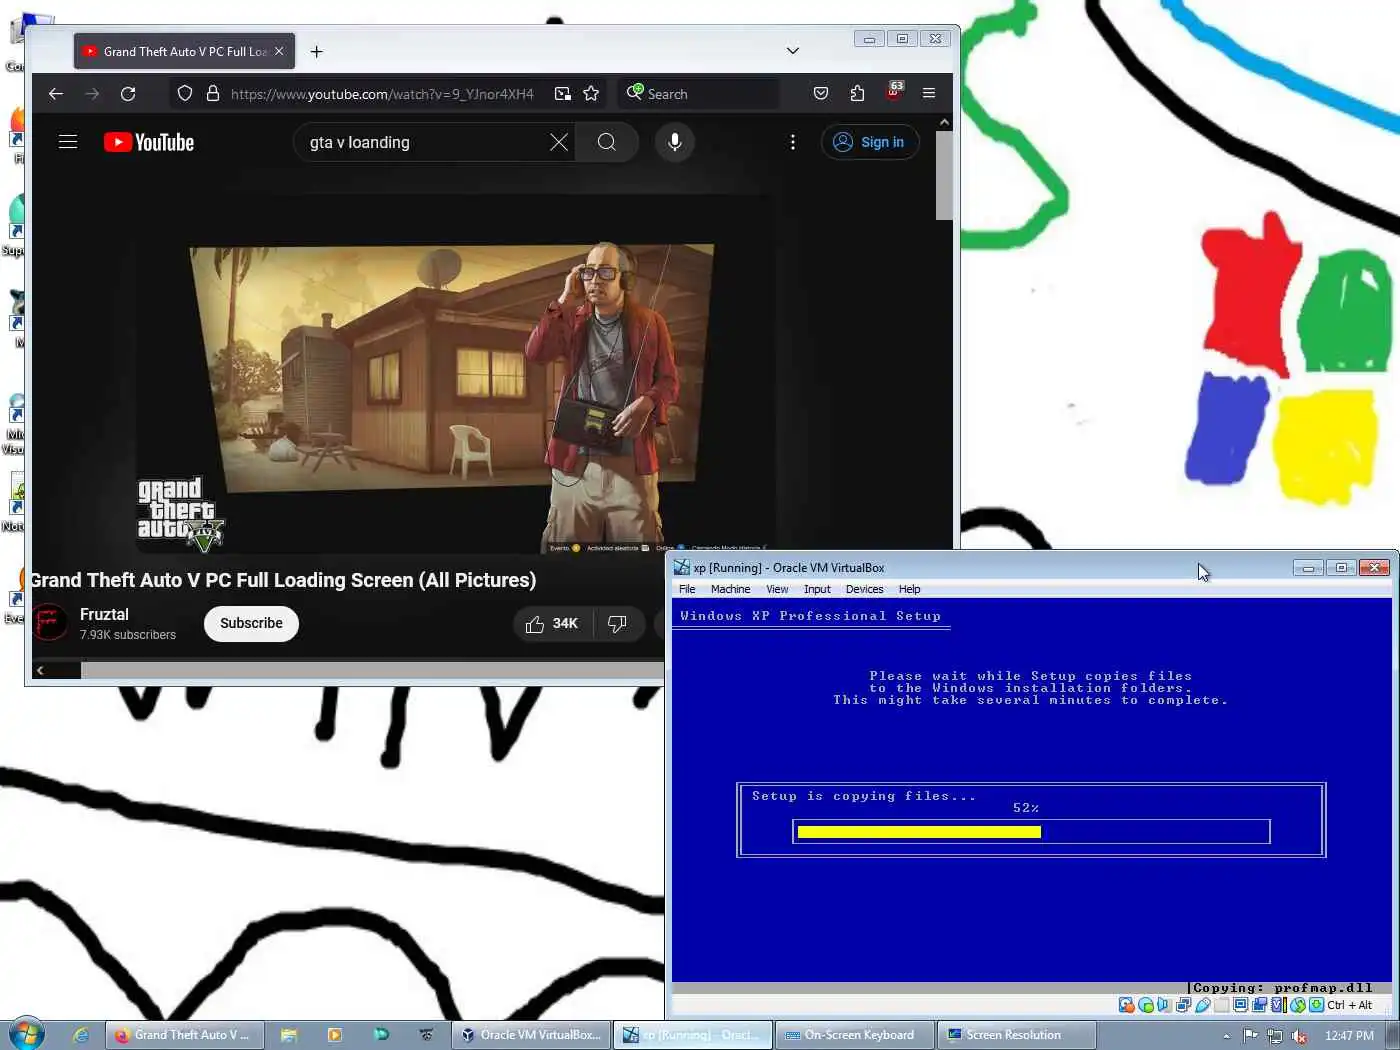Open VirtualBox View menu
The width and height of the screenshot is (1400, 1050).
(777, 589)
